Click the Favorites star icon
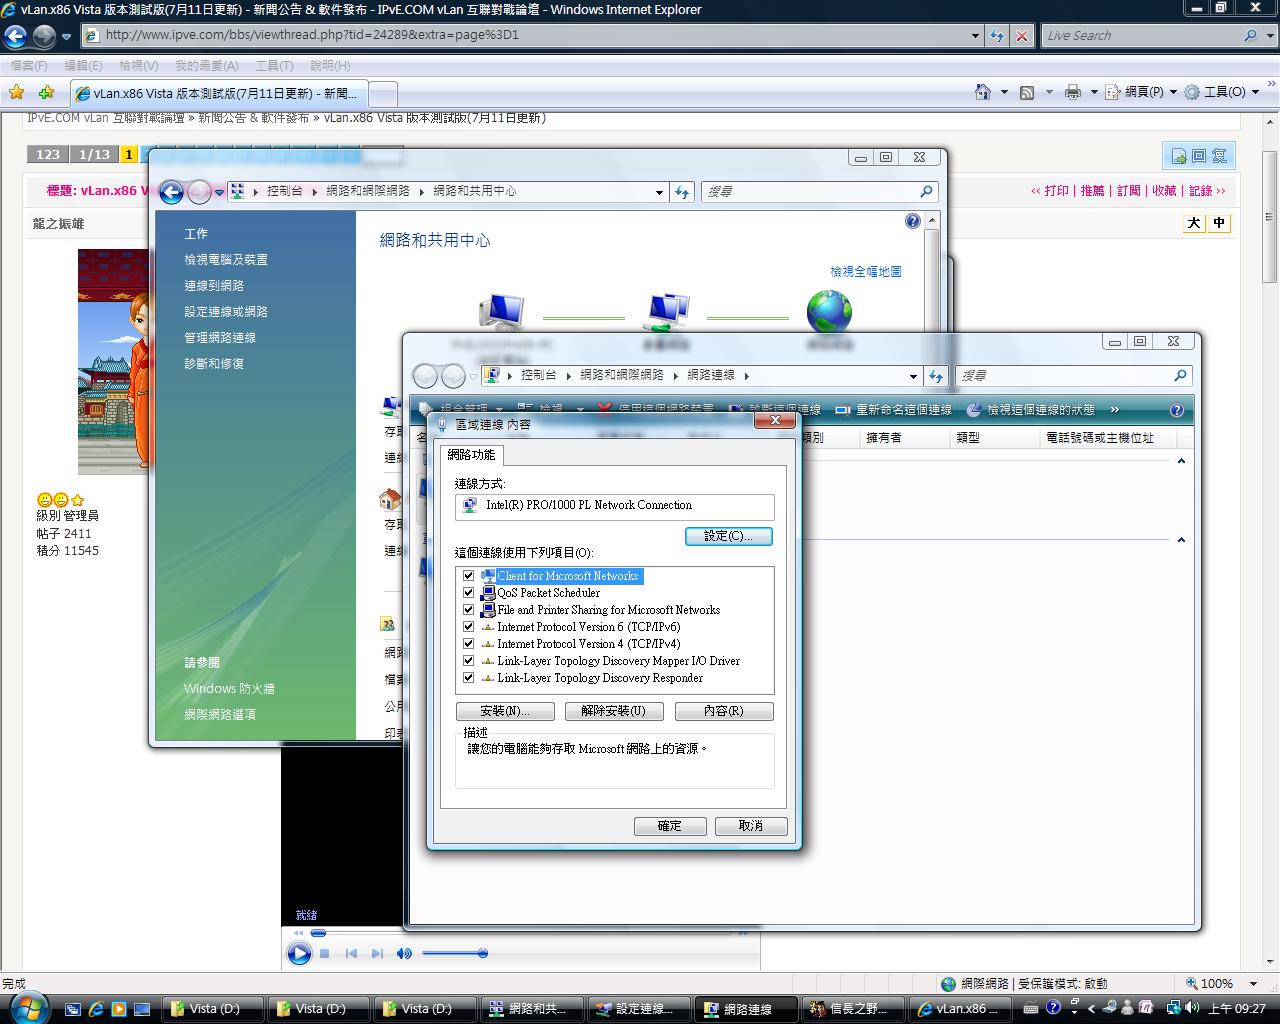1280x1024 pixels. (17, 93)
